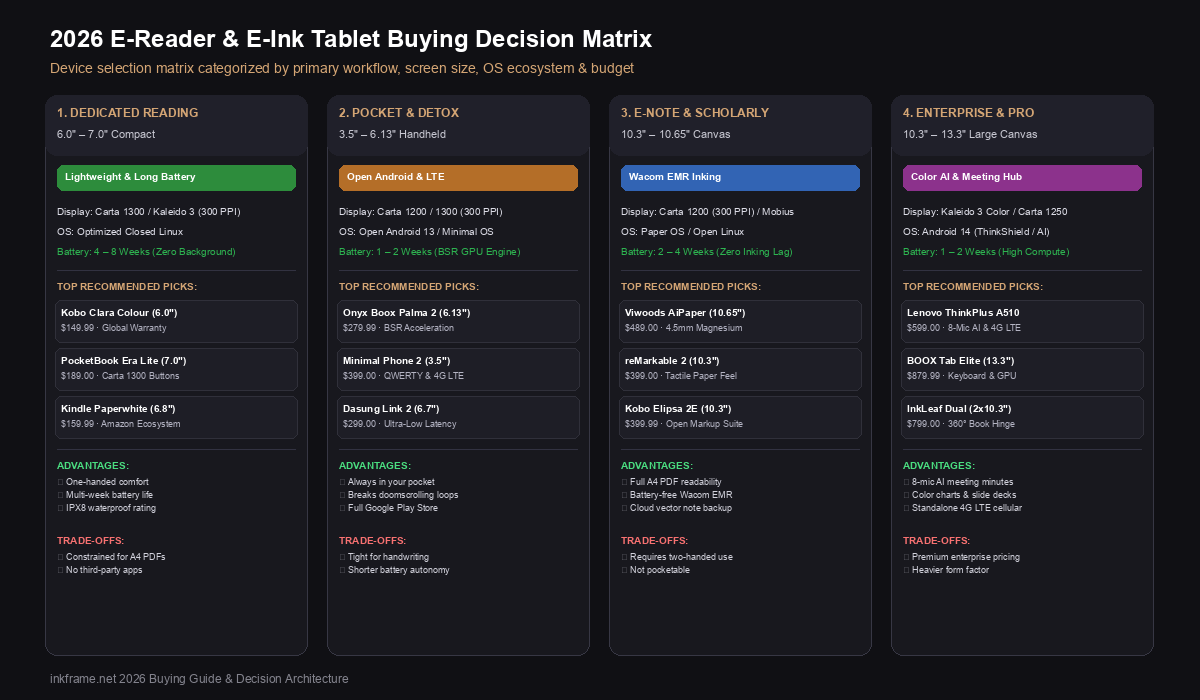Select the PocketBook Era Lite (7.0") card

click(x=176, y=369)
